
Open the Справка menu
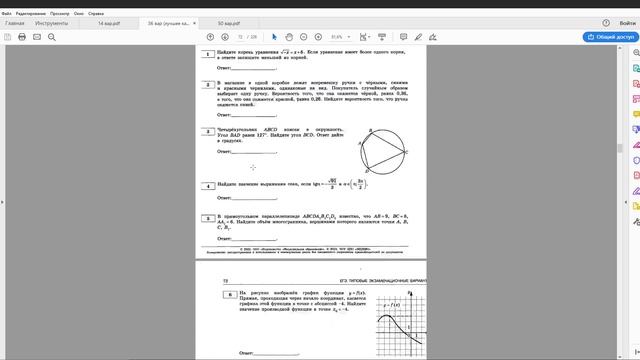pos(96,13)
